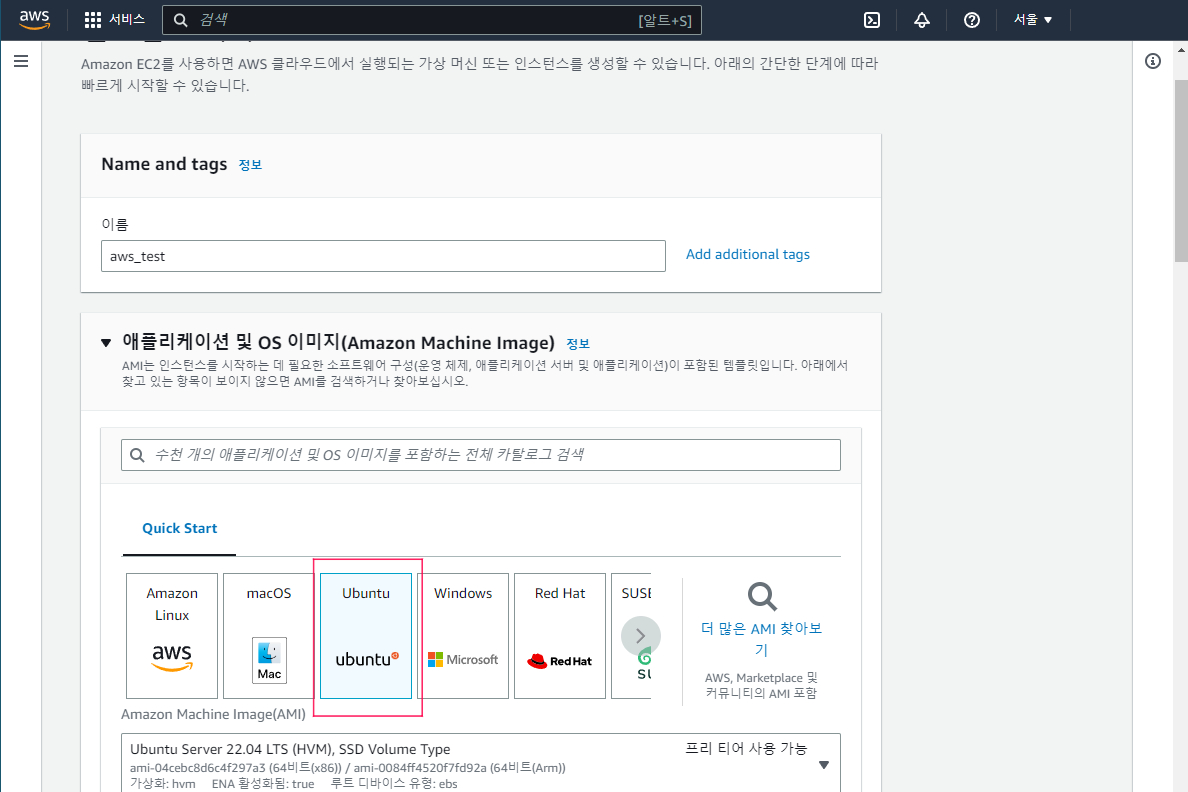Image resolution: width=1188 pixels, height=792 pixels.
Task: Click the page vertical scrollbar thumb
Action: (1181, 171)
